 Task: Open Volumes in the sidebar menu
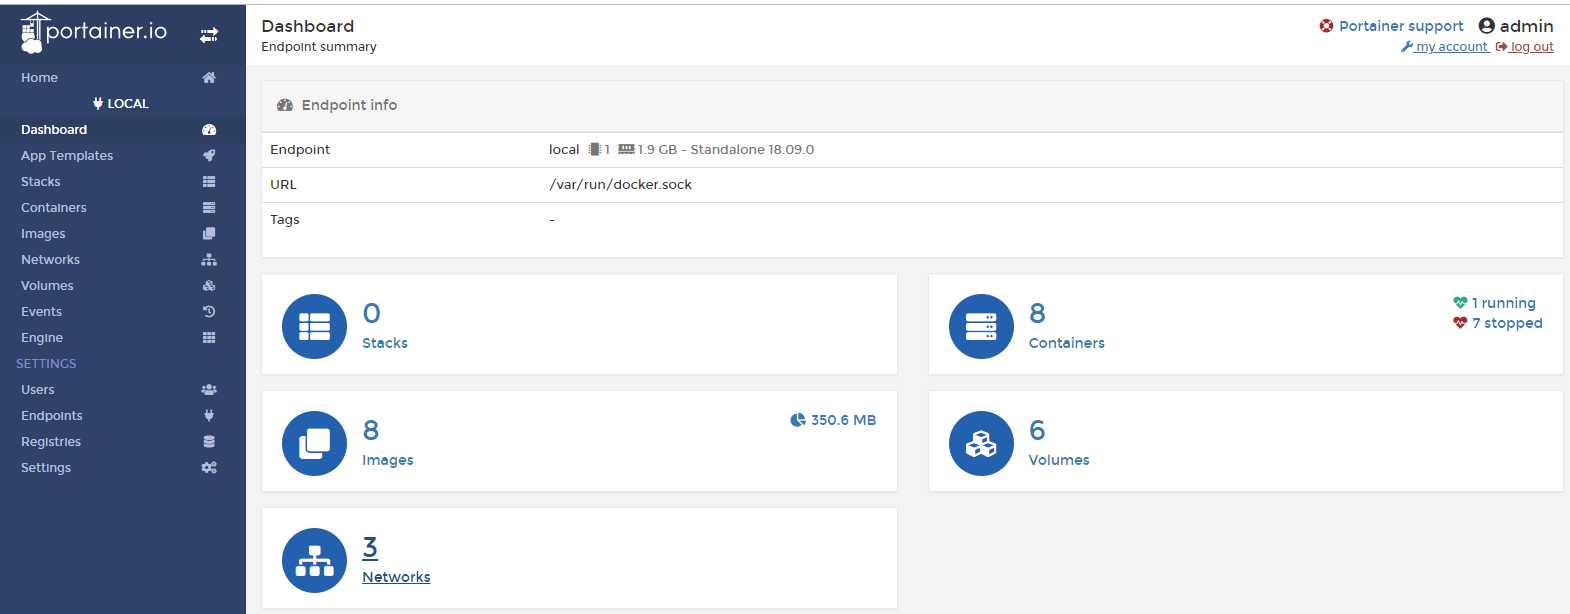47,285
